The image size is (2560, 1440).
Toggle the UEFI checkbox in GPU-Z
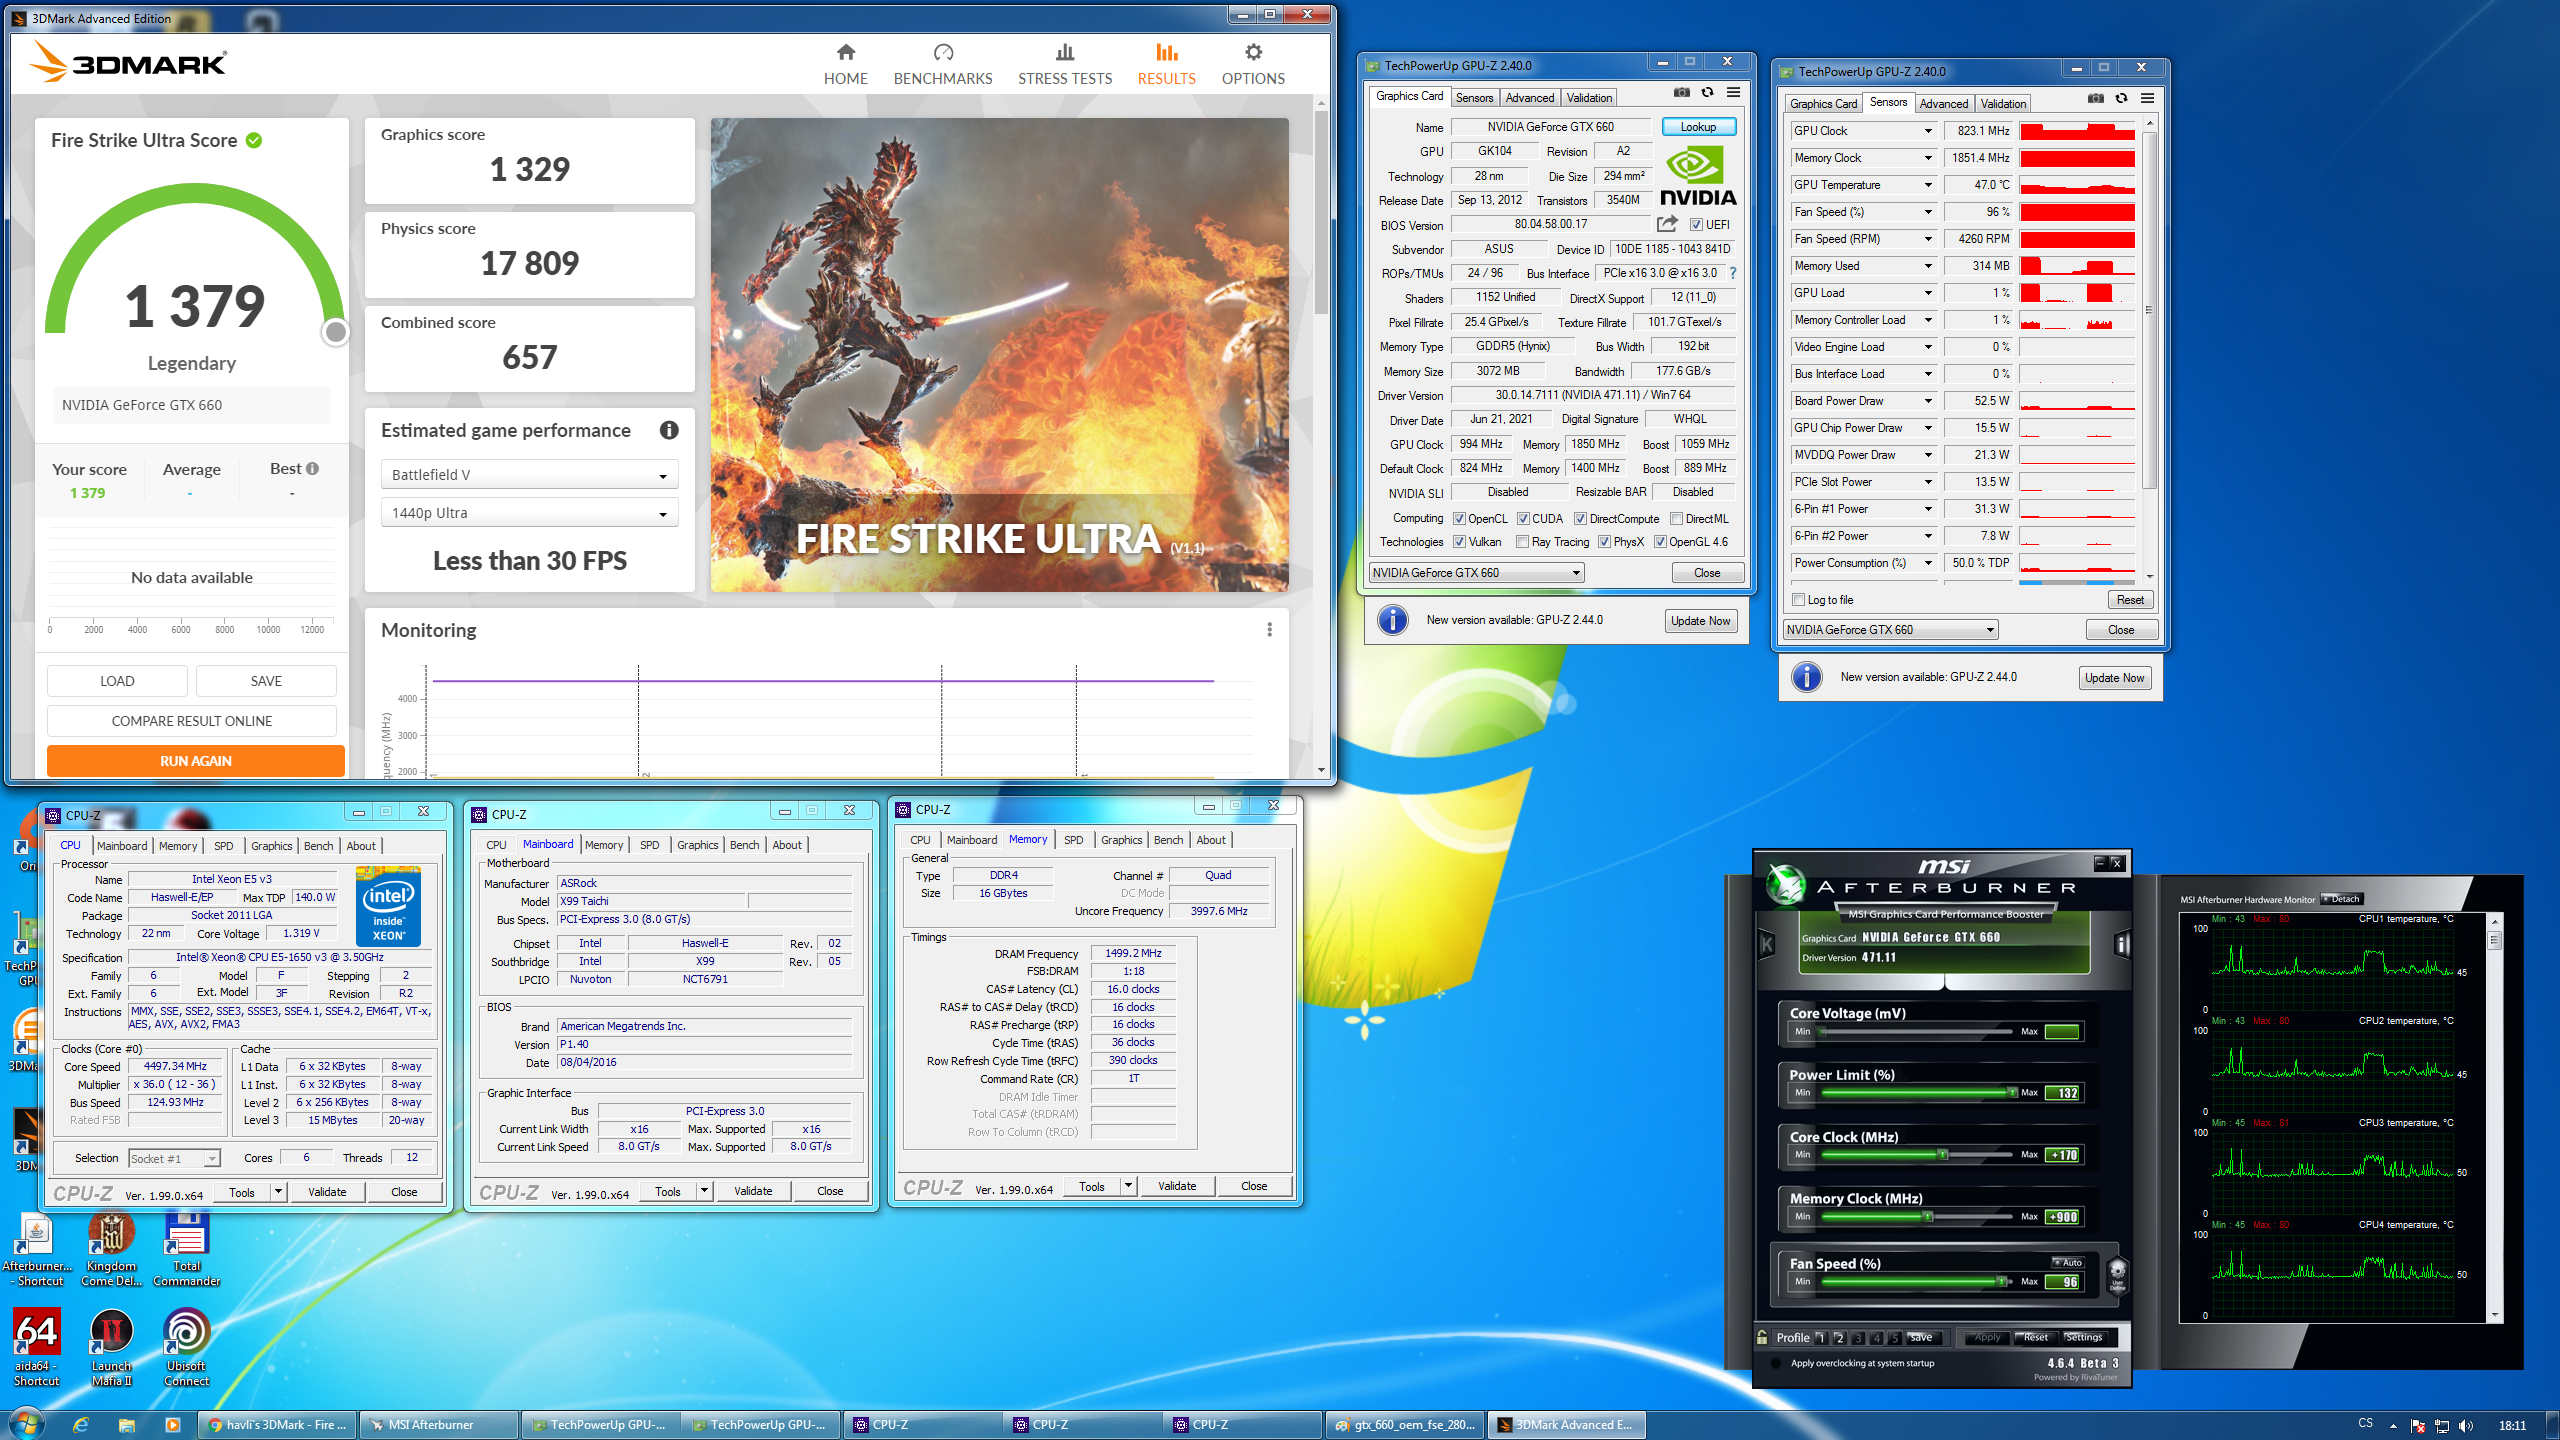tap(1696, 225)
